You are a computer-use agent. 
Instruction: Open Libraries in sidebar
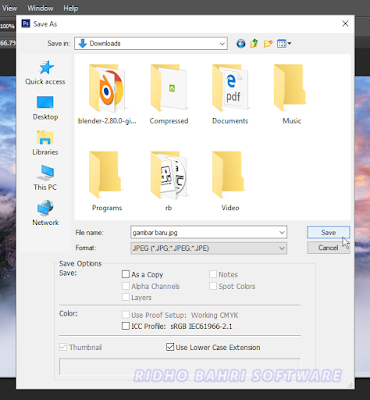point(45,143)
